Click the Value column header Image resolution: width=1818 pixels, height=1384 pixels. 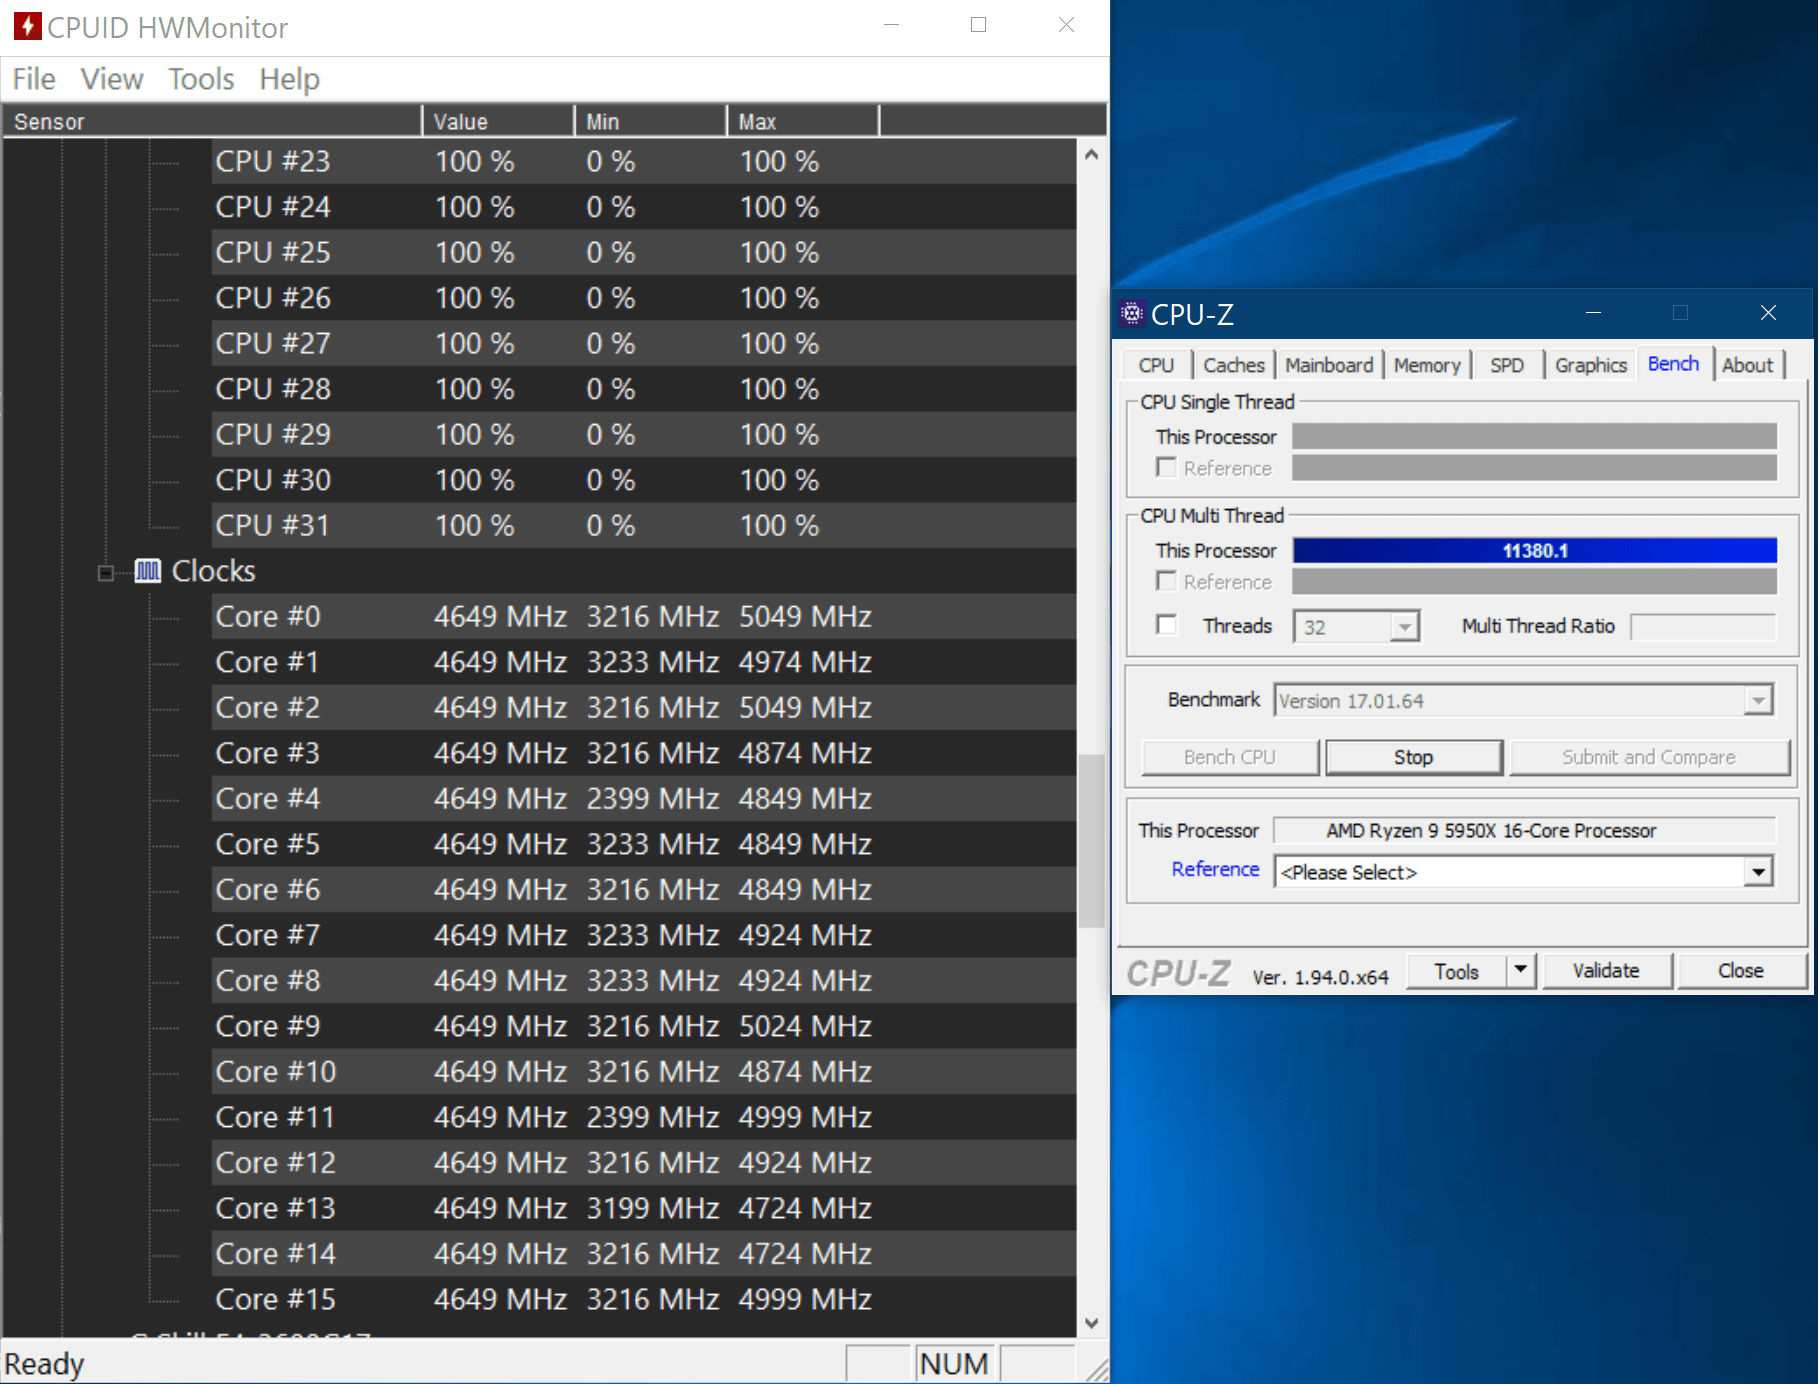click(498, 121)
